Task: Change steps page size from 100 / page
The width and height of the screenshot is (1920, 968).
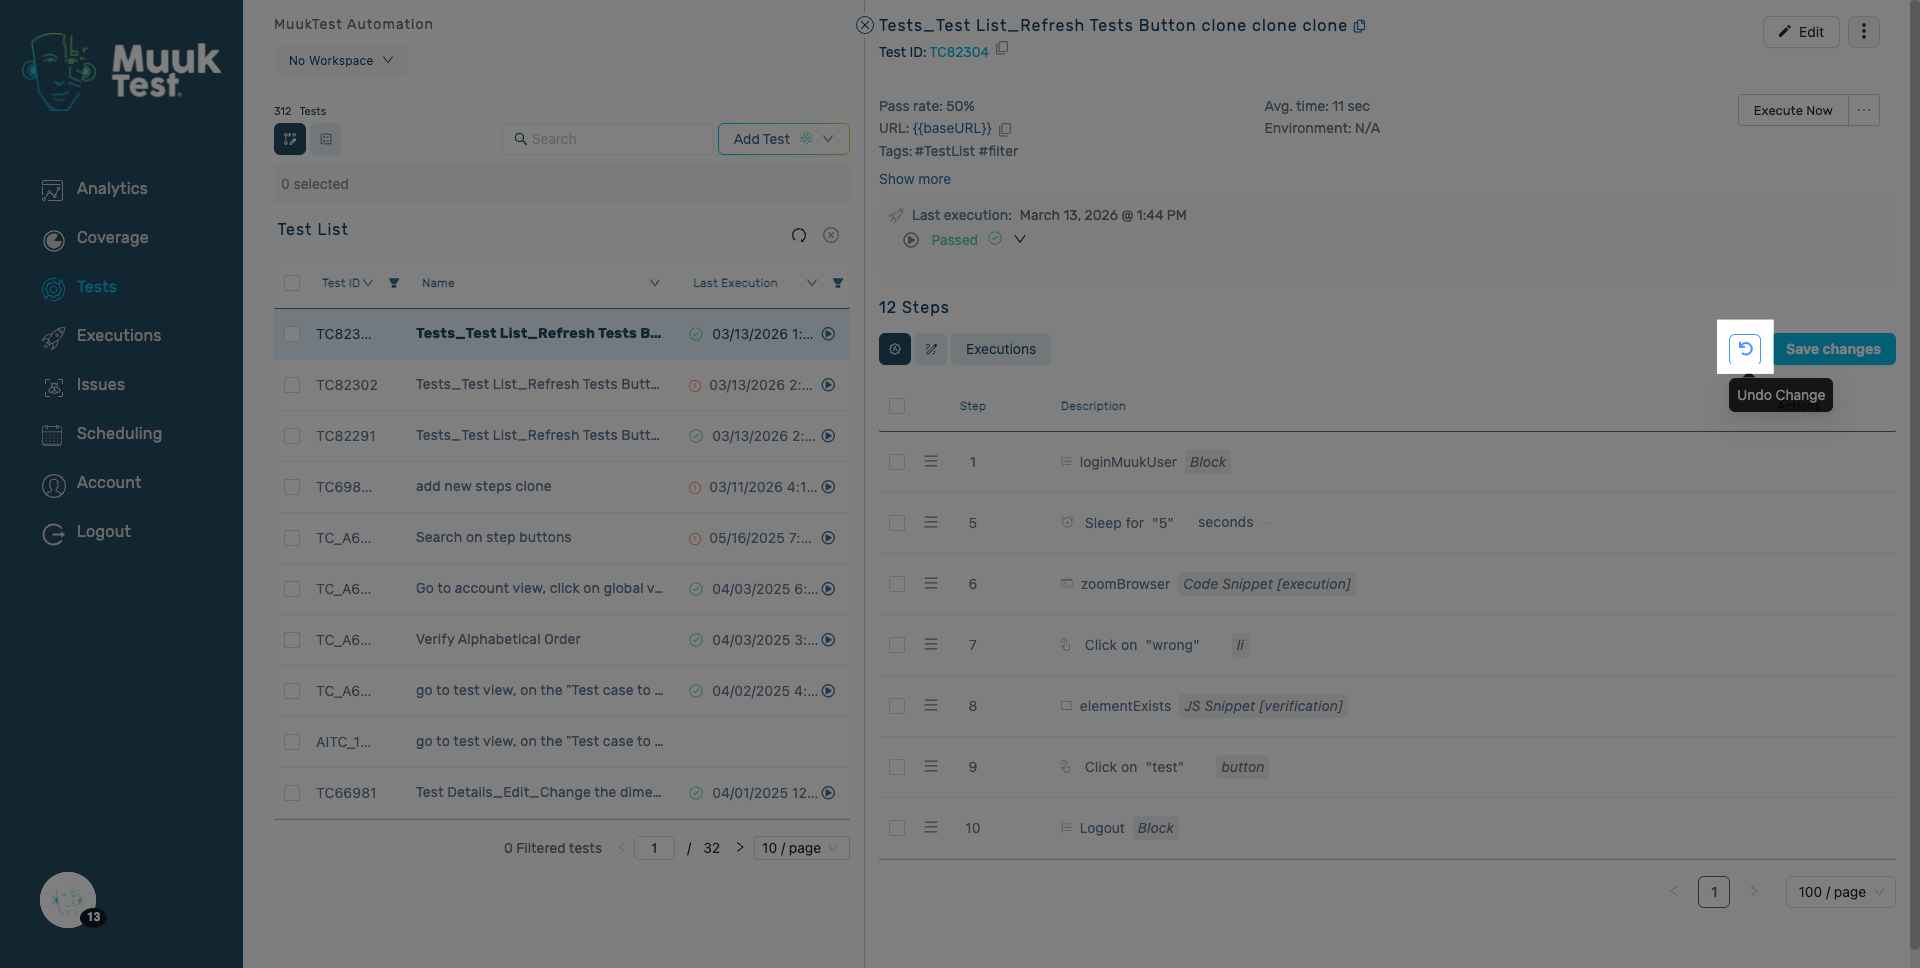Action: tap(1840, 892)
